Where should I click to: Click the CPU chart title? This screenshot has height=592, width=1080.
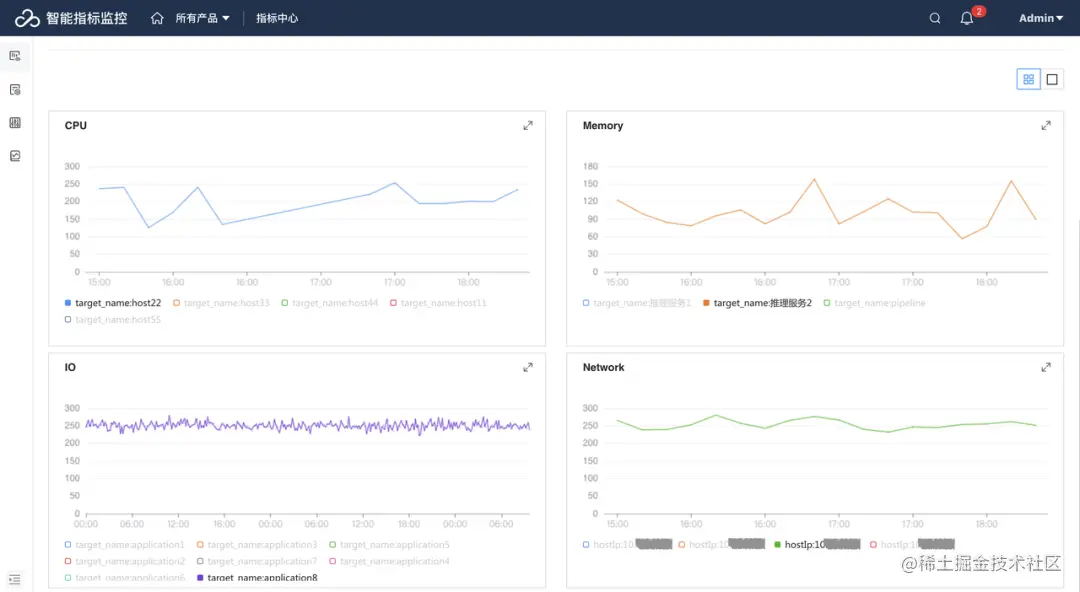tap(76, 125)
